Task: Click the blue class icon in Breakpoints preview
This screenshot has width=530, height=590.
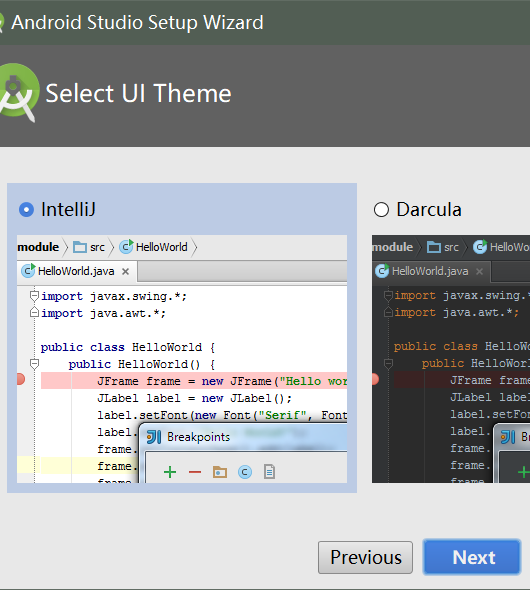Action: coord(245,472)
